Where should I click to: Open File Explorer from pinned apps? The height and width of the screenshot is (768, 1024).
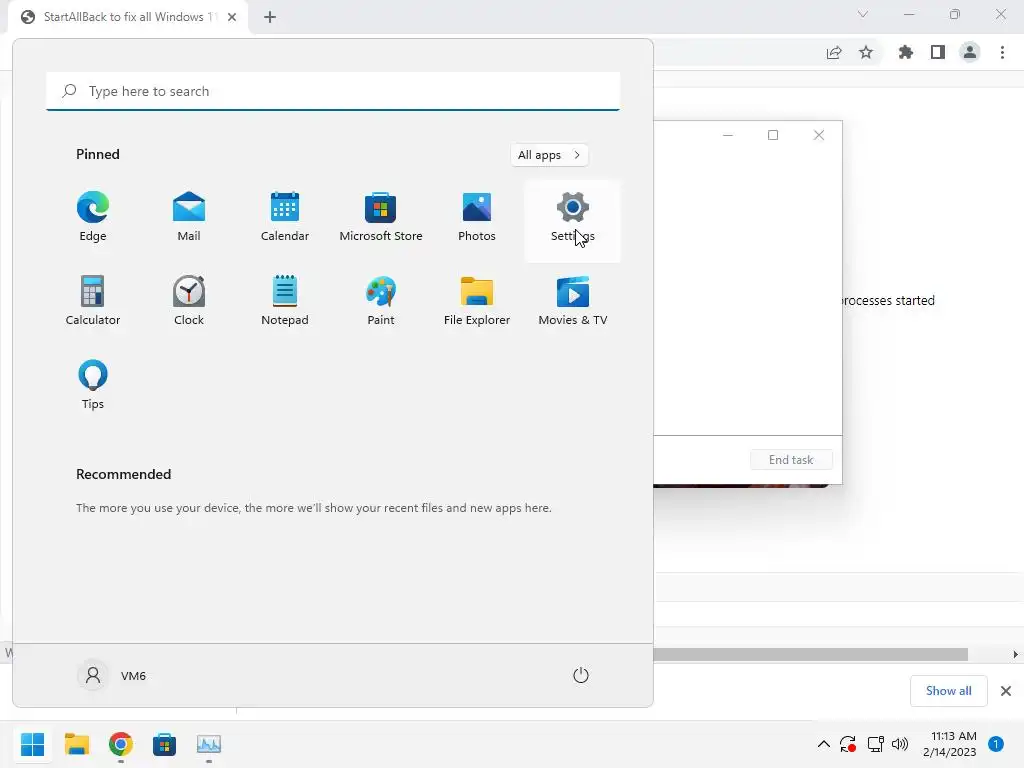477,301
